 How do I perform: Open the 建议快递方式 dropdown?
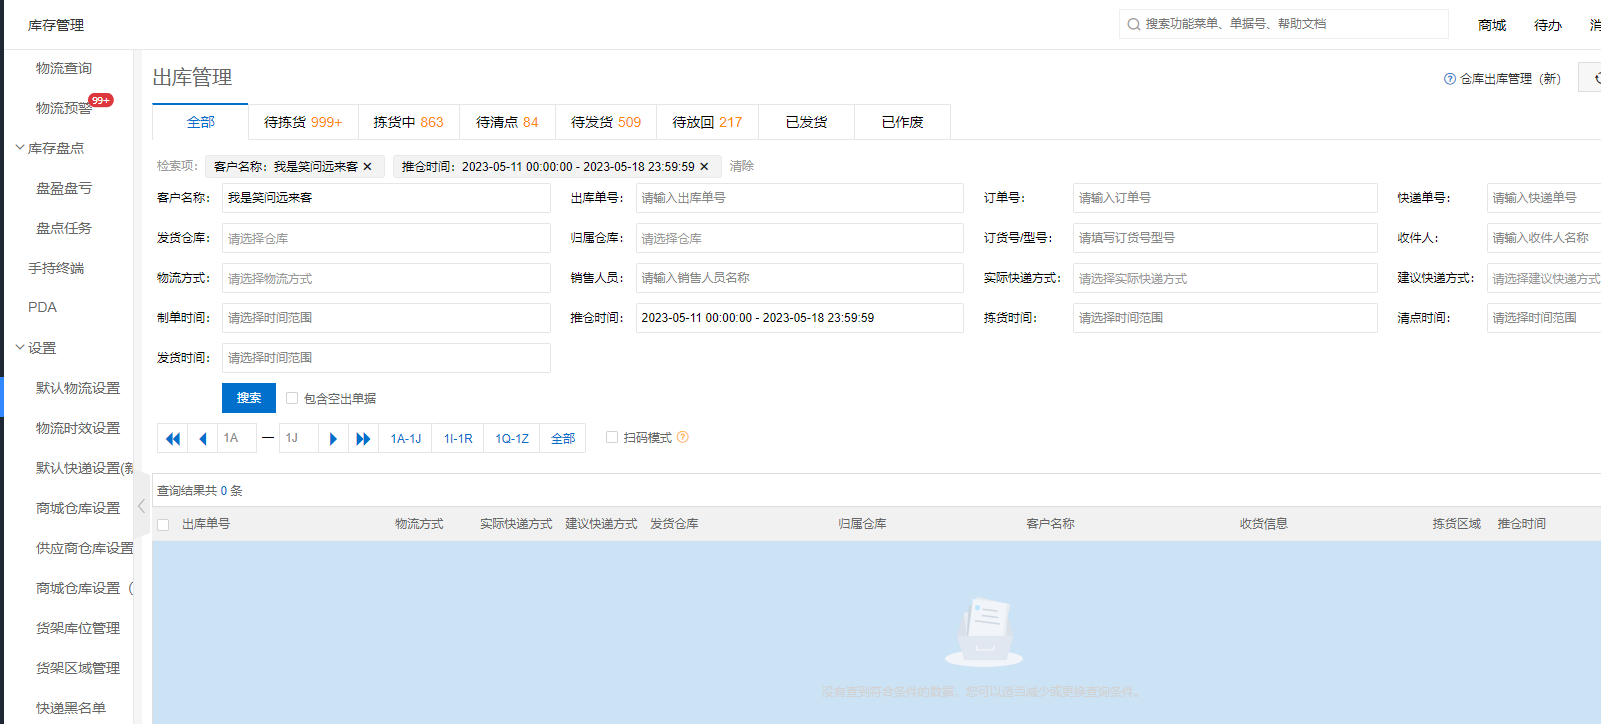1544,278
